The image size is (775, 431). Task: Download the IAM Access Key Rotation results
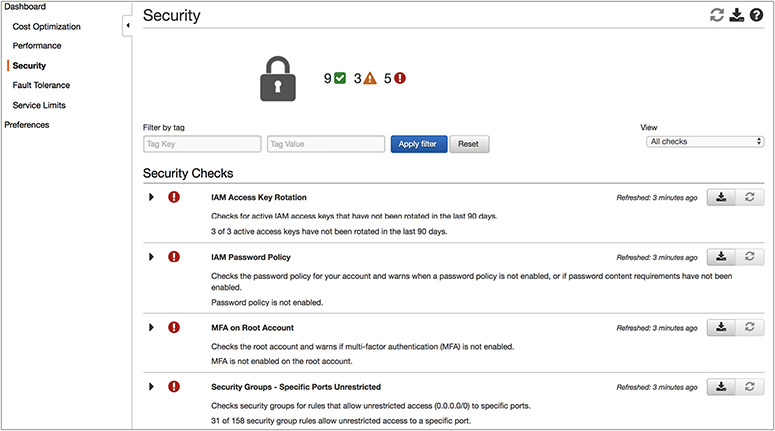pyautogui.click(x=721, y=198)
